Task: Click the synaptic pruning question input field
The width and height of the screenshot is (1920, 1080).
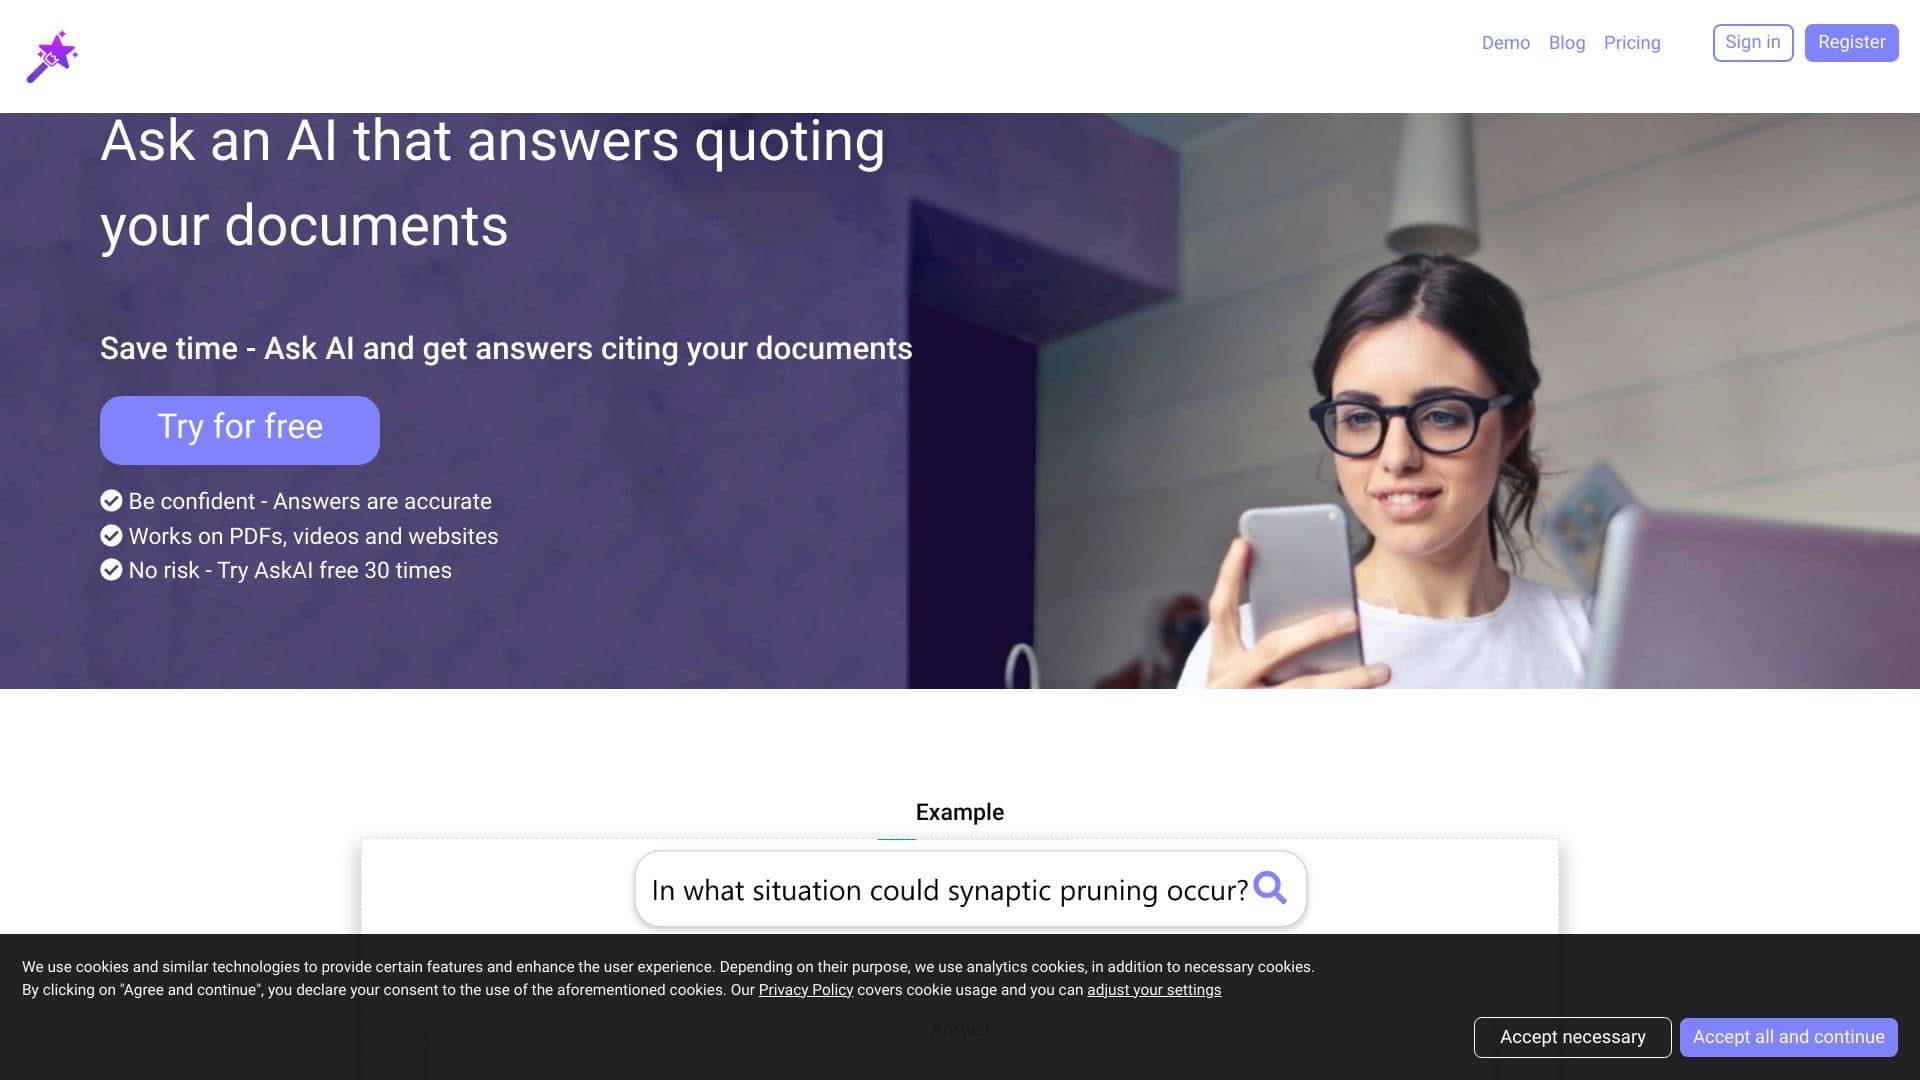Action: coord(950,888)
